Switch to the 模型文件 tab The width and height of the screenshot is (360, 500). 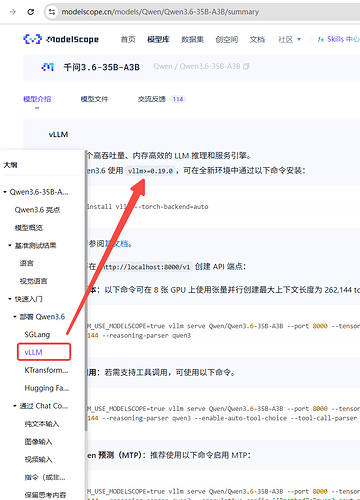click(94, 99)
